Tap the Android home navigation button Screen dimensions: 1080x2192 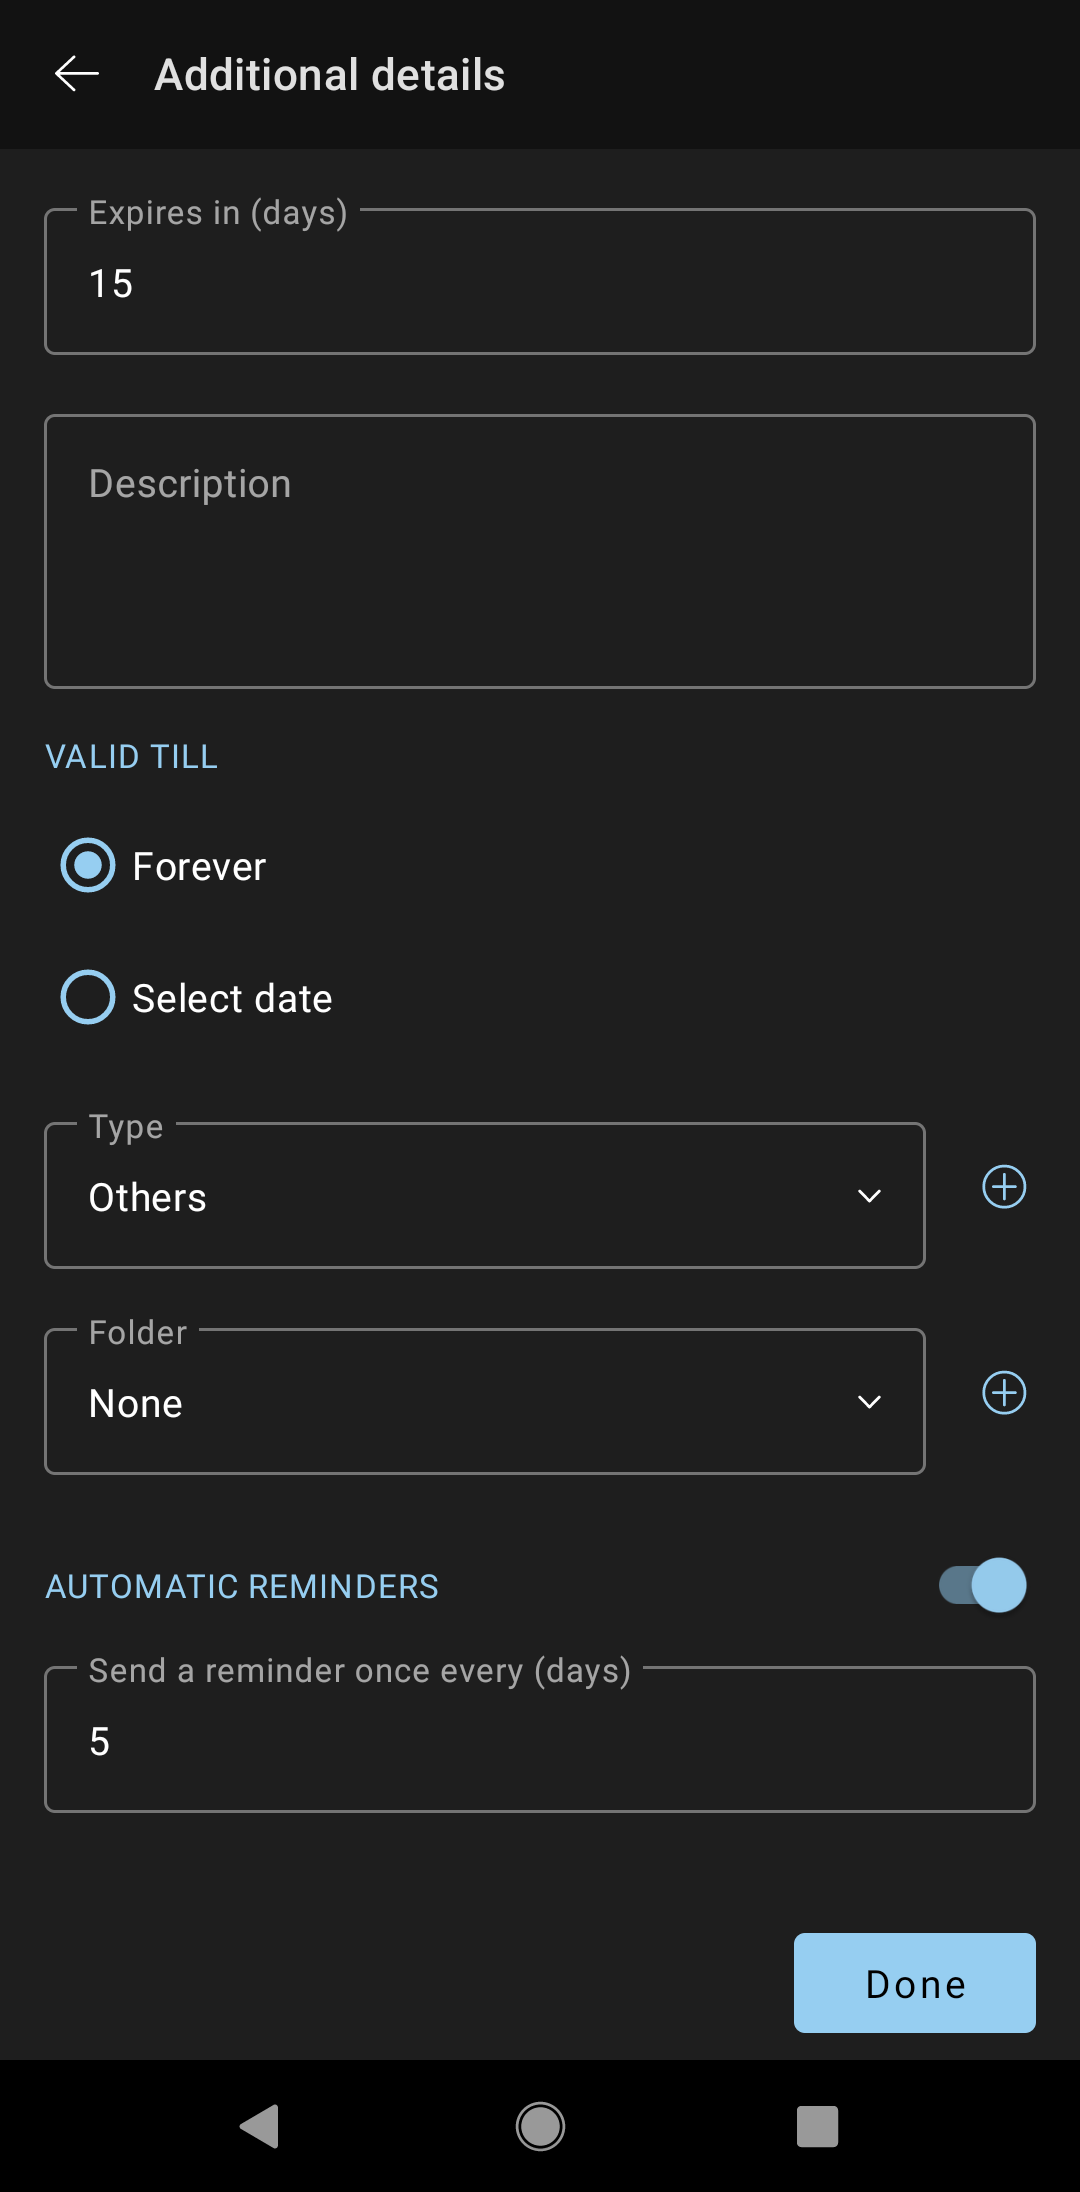[x=540, y=2126]
